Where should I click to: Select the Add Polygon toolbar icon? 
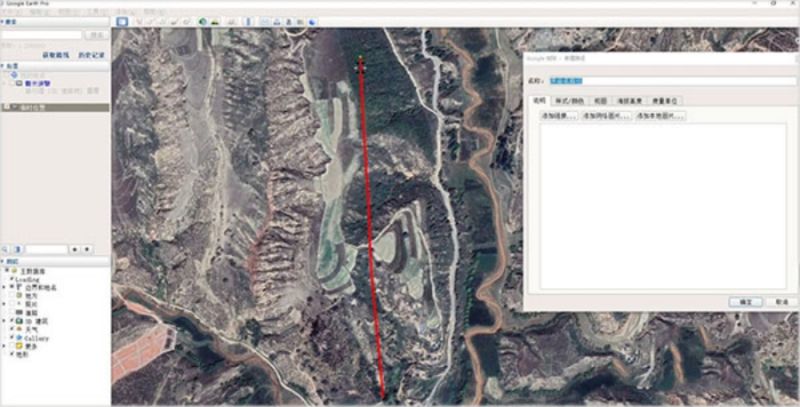click(x=150, y=21)
